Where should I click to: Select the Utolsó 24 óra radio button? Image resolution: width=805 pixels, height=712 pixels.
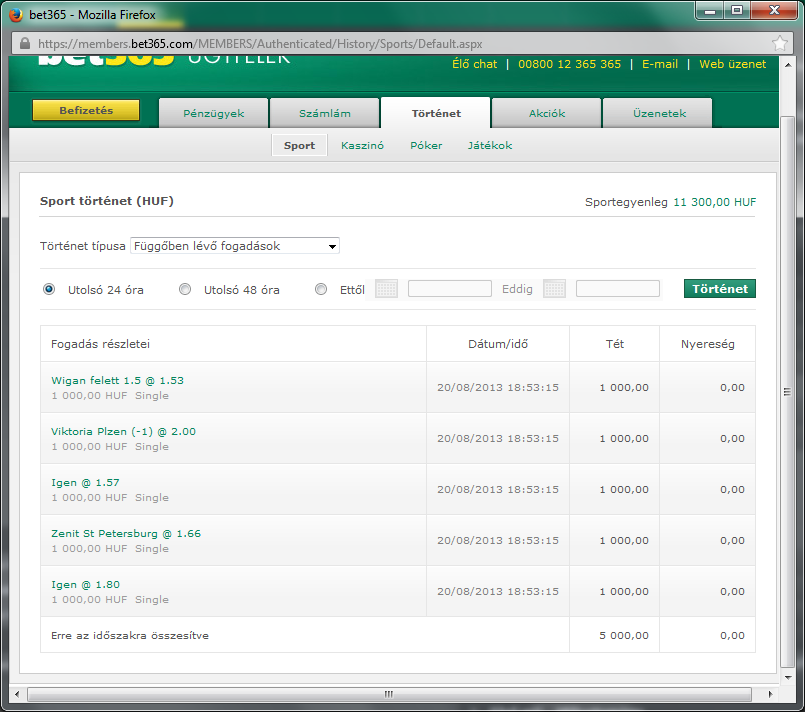(49, 290)
